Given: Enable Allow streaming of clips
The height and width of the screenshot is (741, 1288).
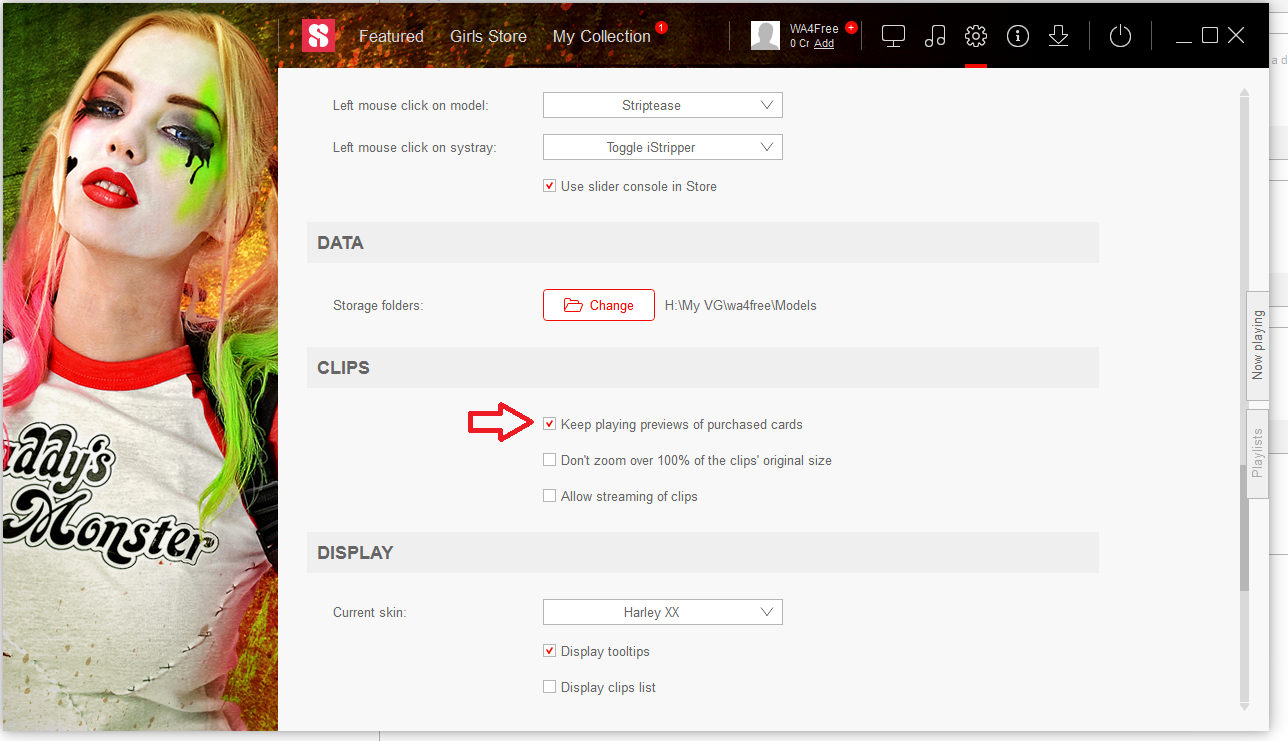Looking at the screenshot, I should pyautogui.click(x=549, y=496).
